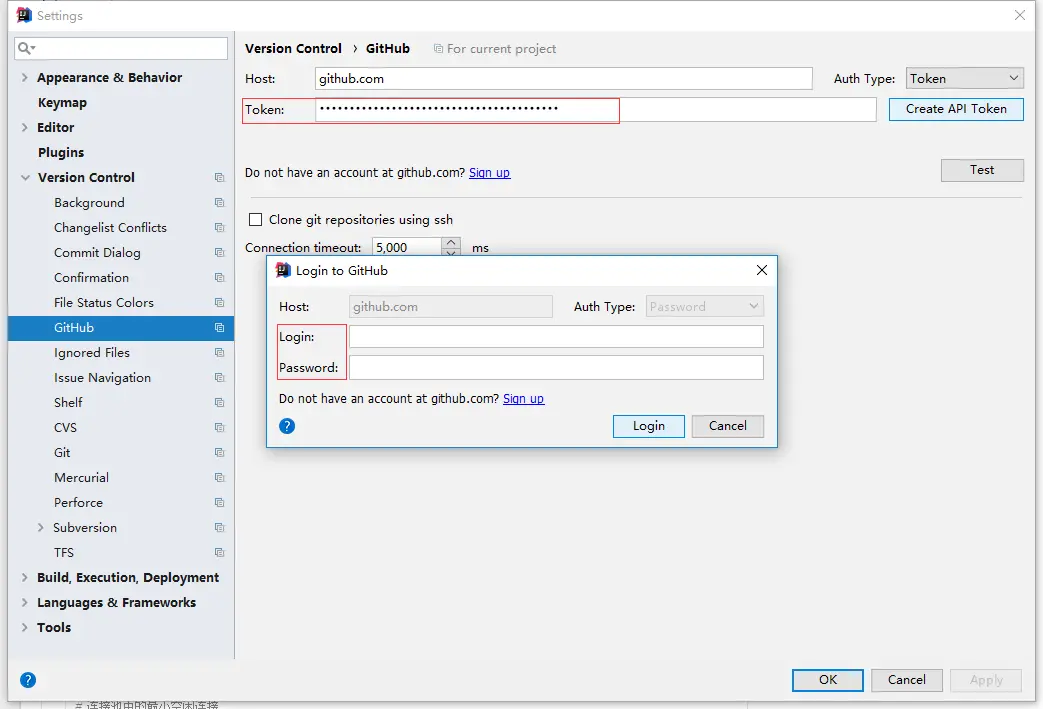The height and width of the screenshot is (709, 1043).
Task: Click the Token field in Settings
Action: [x=595, y=110]
